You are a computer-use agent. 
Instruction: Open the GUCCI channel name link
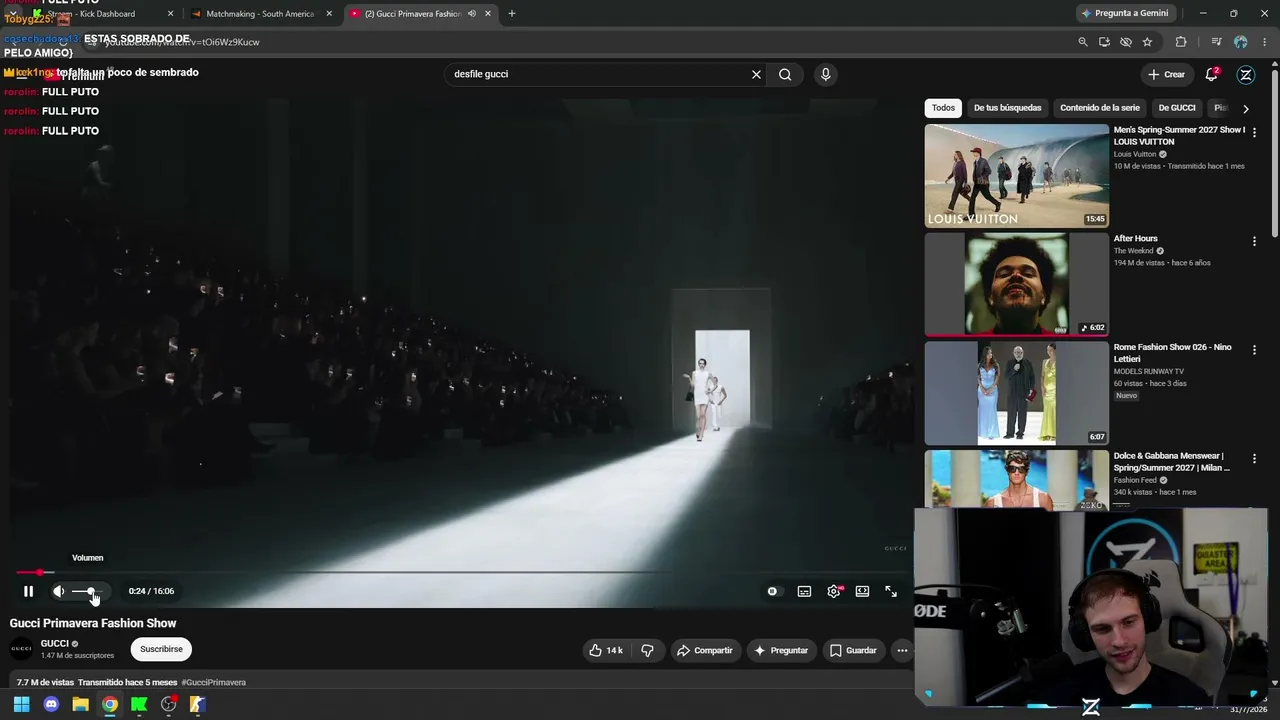(x=55, y=644)
